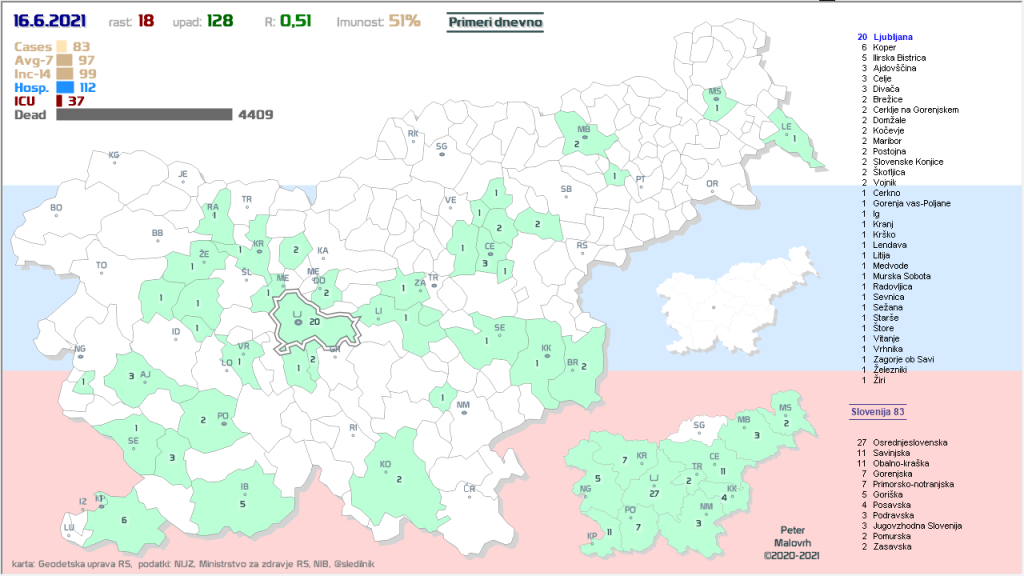The width and height of the screenshot is (1024, 576).
Task: Click the Primeri dnevno button
Action: pos(494,20)
